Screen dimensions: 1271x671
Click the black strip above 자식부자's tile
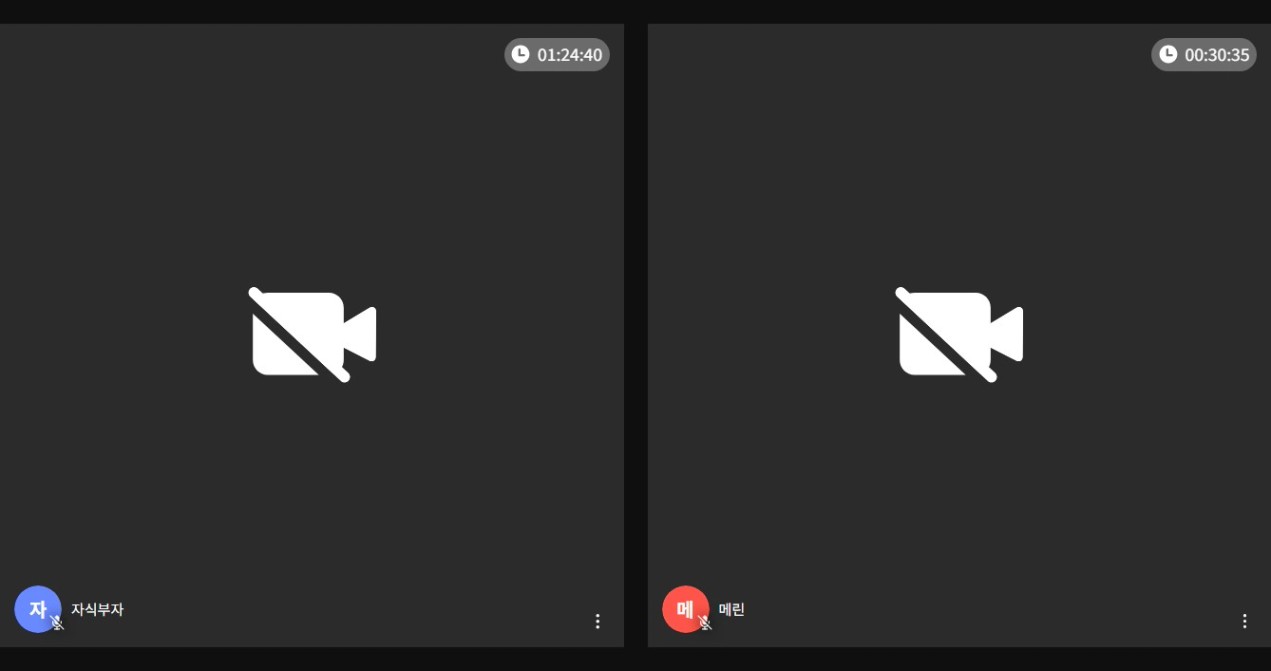[312, 12]
